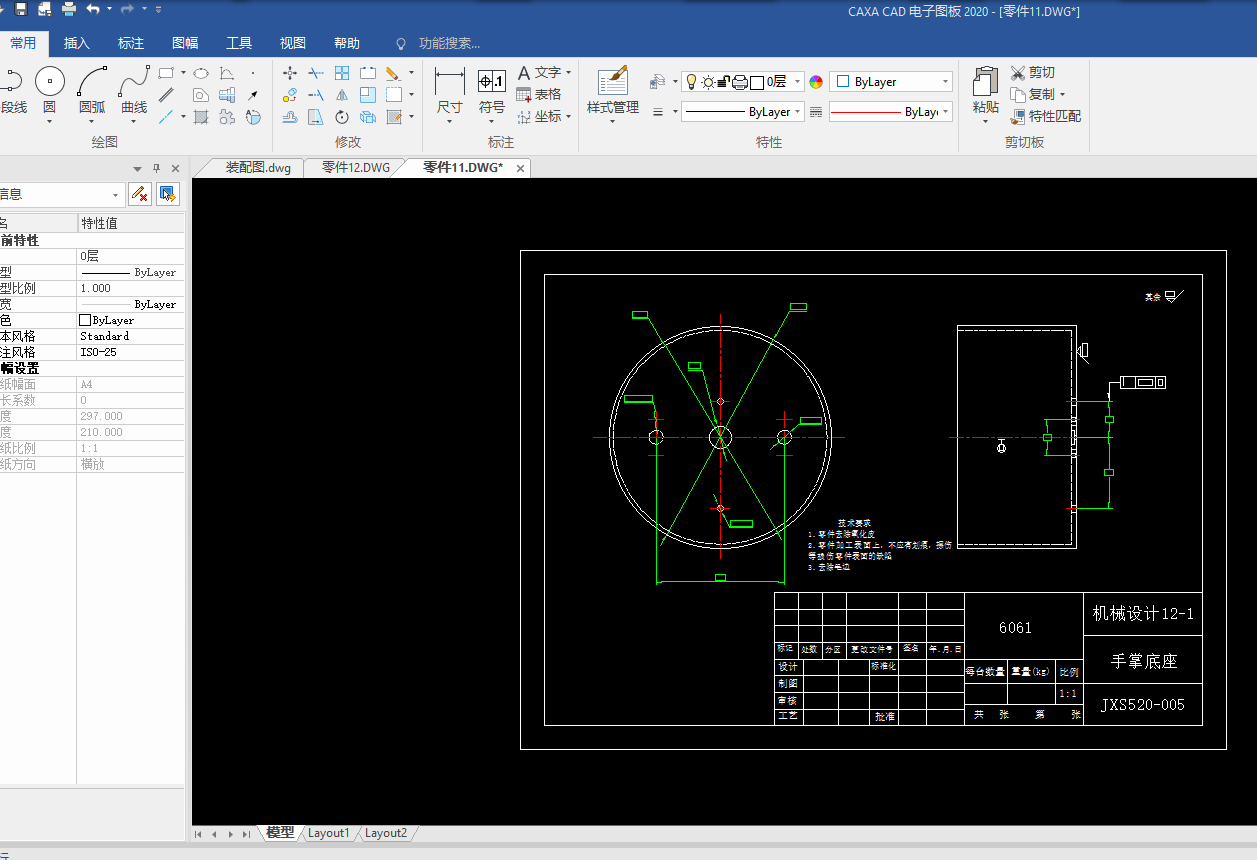Toggle pin on properties panel
1257x860 pixels.
coord(156,169)
